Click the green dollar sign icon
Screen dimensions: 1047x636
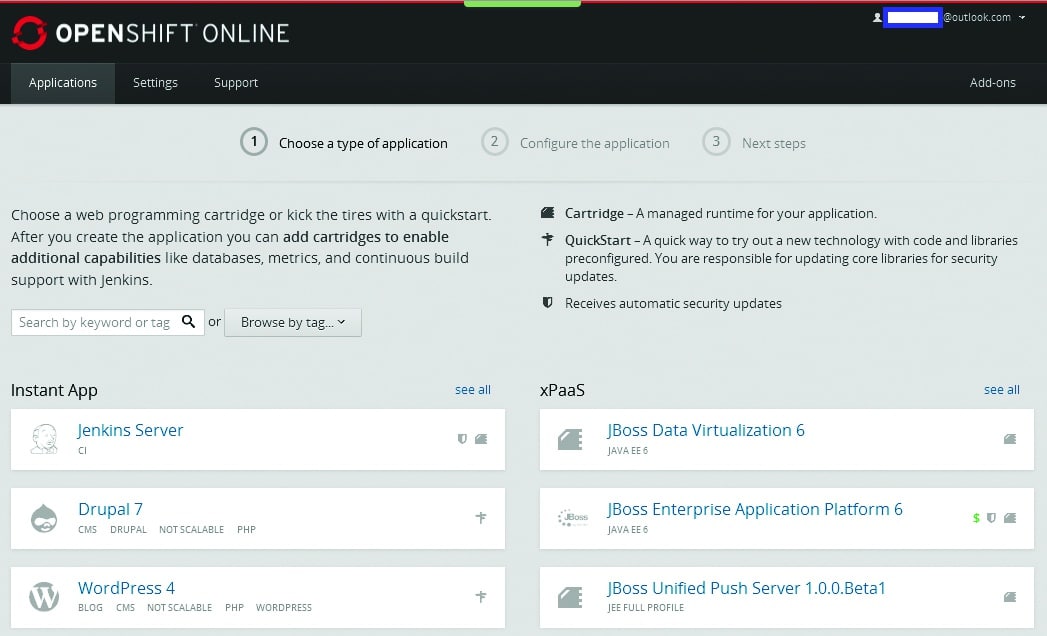click(x=976, y=518)
